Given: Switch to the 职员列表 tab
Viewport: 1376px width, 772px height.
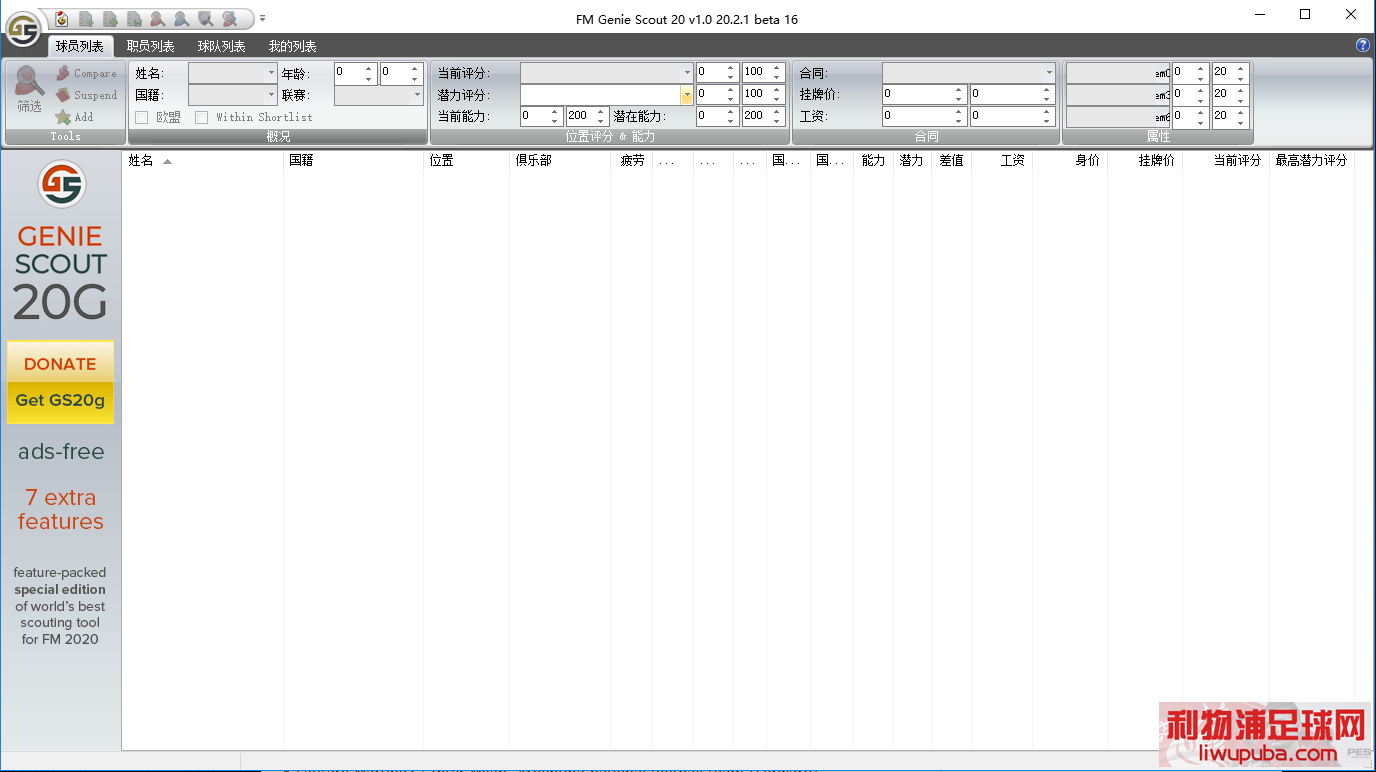Looking at the screenshot, I should coord(151,46).
